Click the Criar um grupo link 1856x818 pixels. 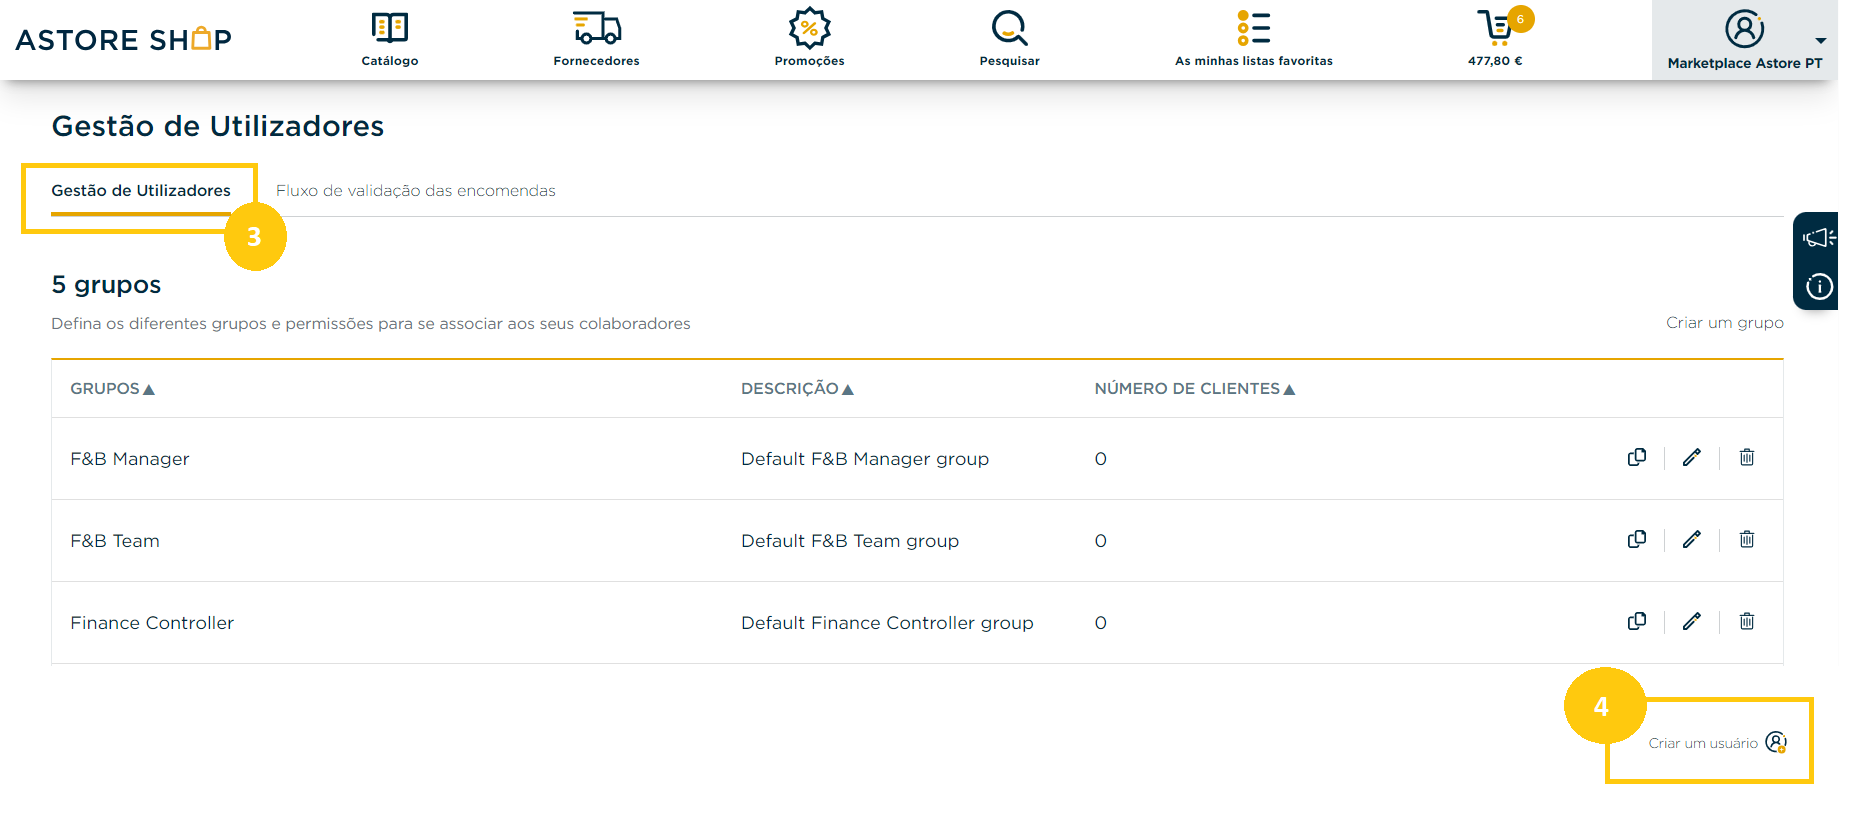click(x=1724, y=322)
